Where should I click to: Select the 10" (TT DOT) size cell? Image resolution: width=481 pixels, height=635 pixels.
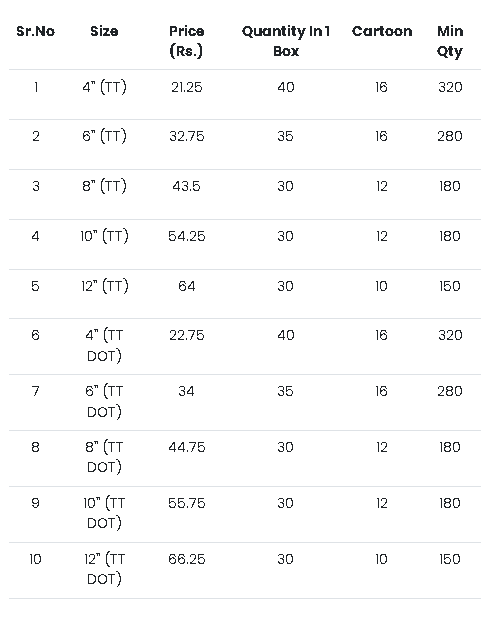coord(104,513)
